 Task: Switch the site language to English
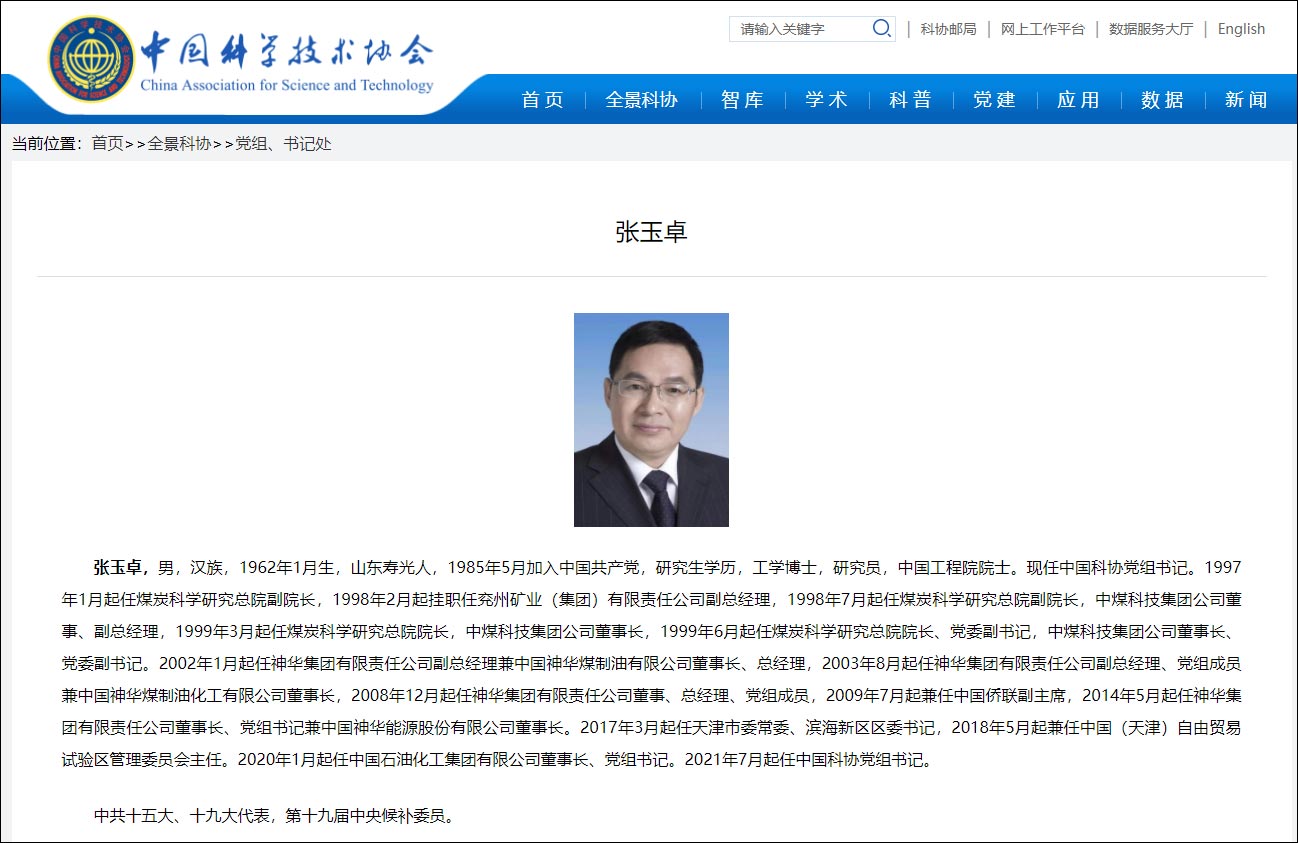(1241, 28)
